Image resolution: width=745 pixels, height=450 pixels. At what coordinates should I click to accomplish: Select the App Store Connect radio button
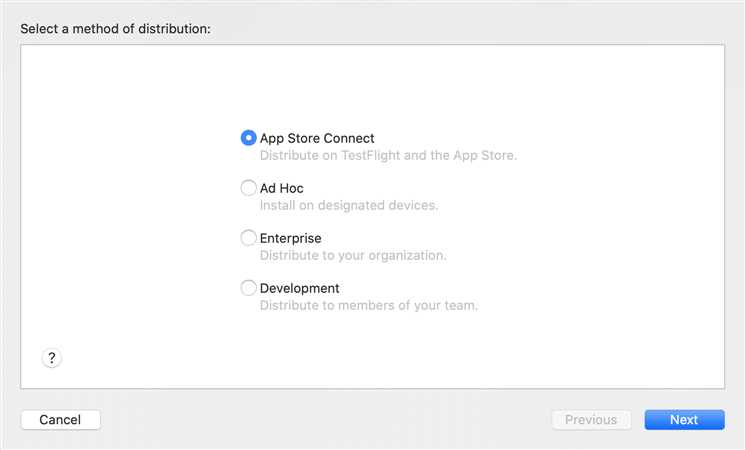click(x=248, y=138)
